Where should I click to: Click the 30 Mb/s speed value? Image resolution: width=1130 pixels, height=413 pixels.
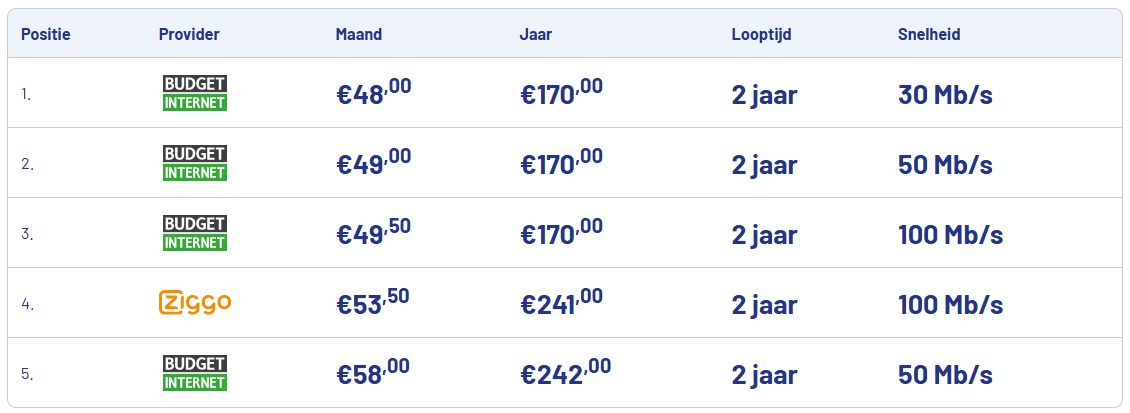point(945,95)
